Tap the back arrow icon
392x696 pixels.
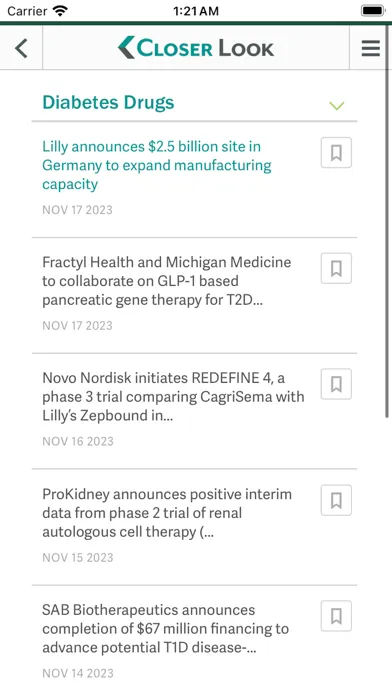point(21,48)
